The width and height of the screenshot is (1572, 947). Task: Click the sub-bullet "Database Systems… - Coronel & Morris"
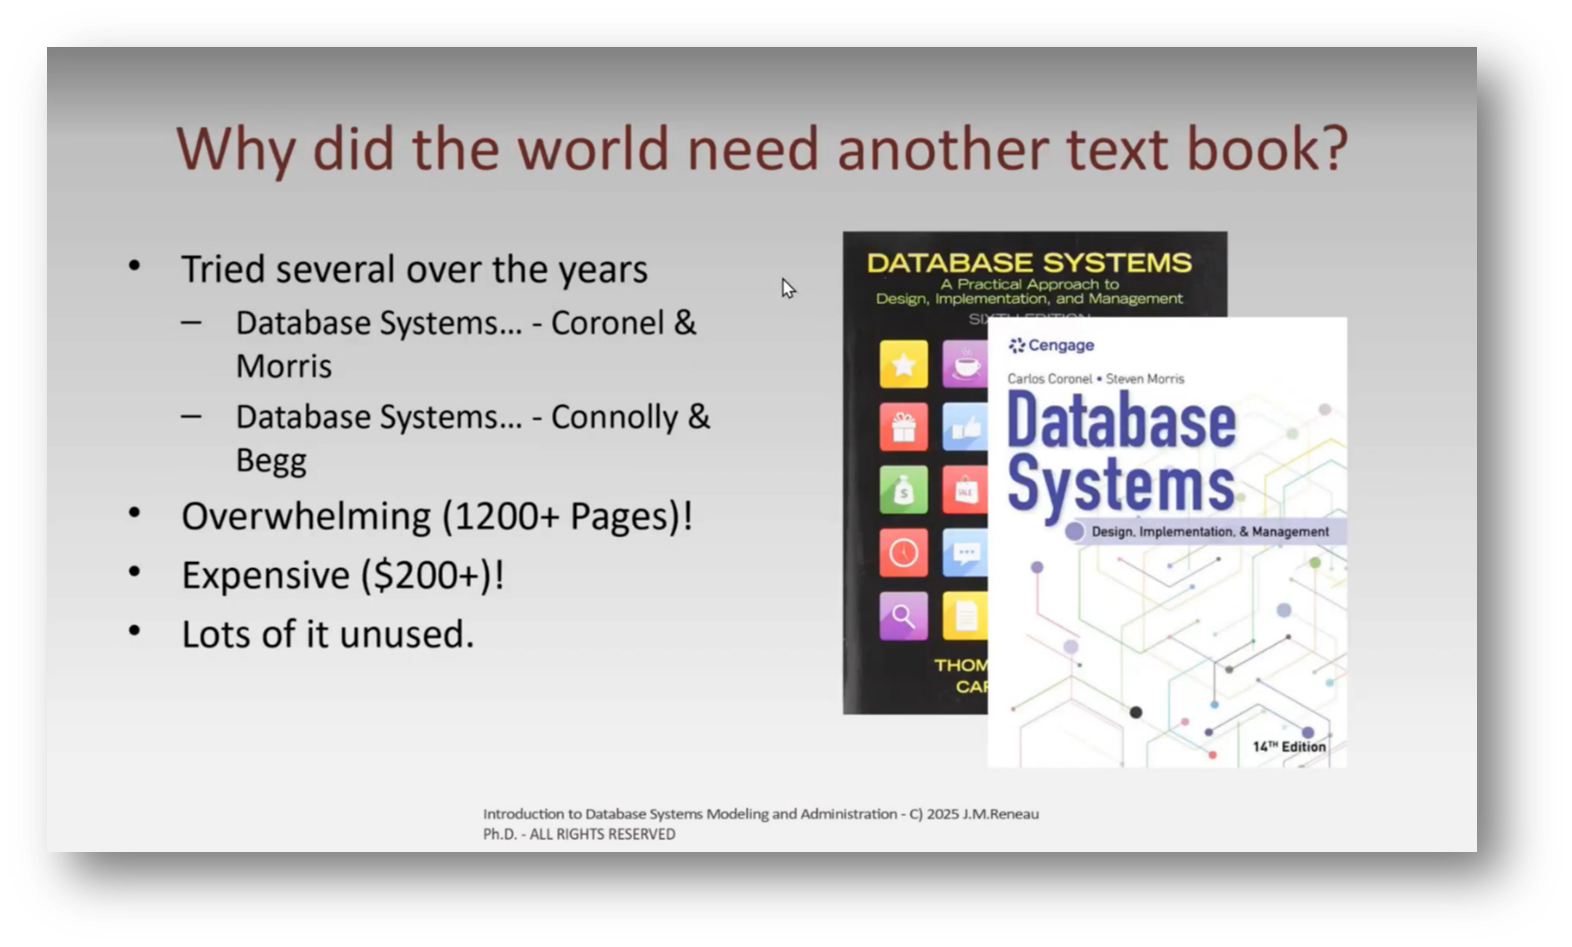(x=466, y=344)
